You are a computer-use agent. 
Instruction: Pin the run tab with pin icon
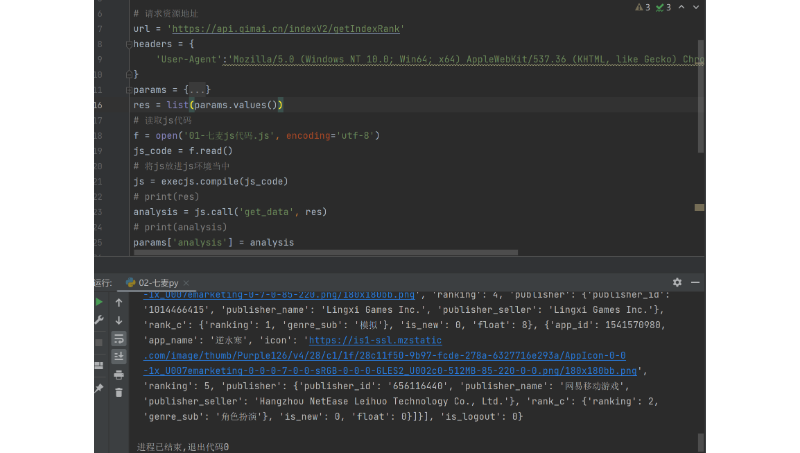(99, 388)
